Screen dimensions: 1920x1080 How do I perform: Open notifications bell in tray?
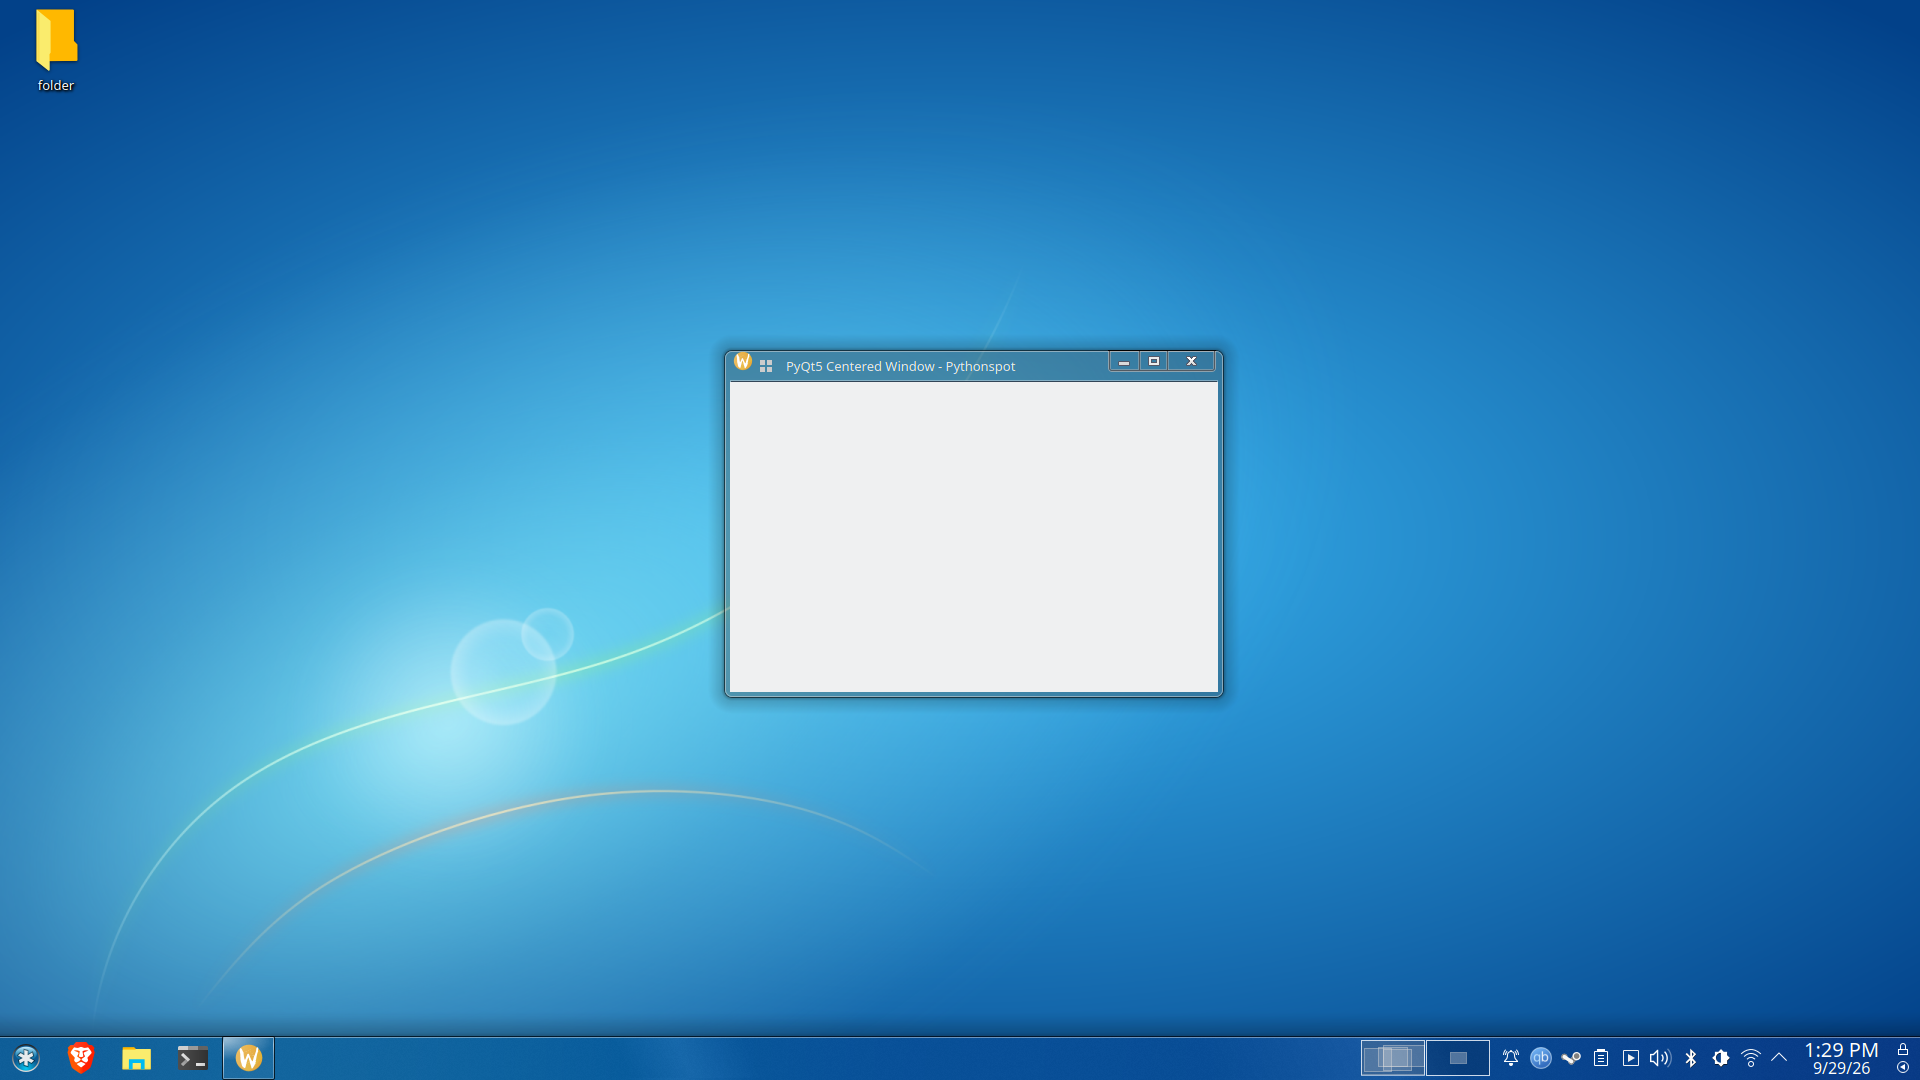tap(1511, 1058)
